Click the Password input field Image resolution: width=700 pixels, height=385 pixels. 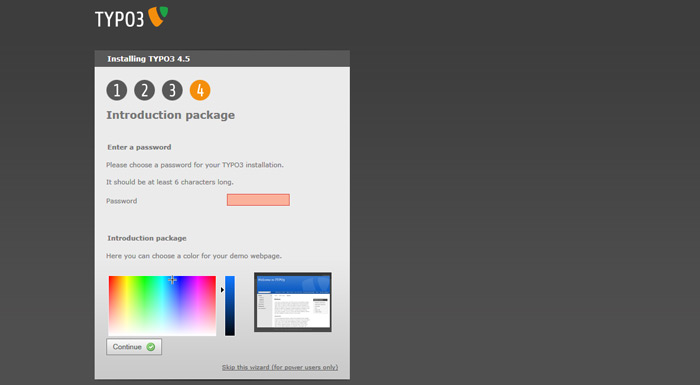click(258, 200)
